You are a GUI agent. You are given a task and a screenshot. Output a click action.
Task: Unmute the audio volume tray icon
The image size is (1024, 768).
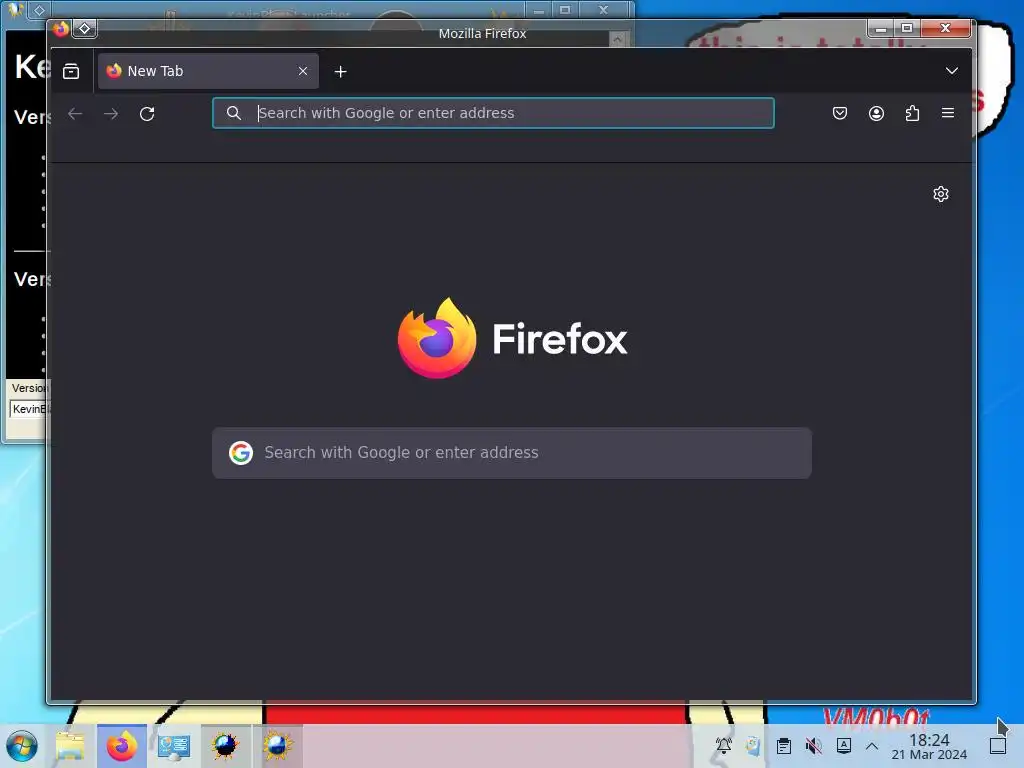[814, 745]
